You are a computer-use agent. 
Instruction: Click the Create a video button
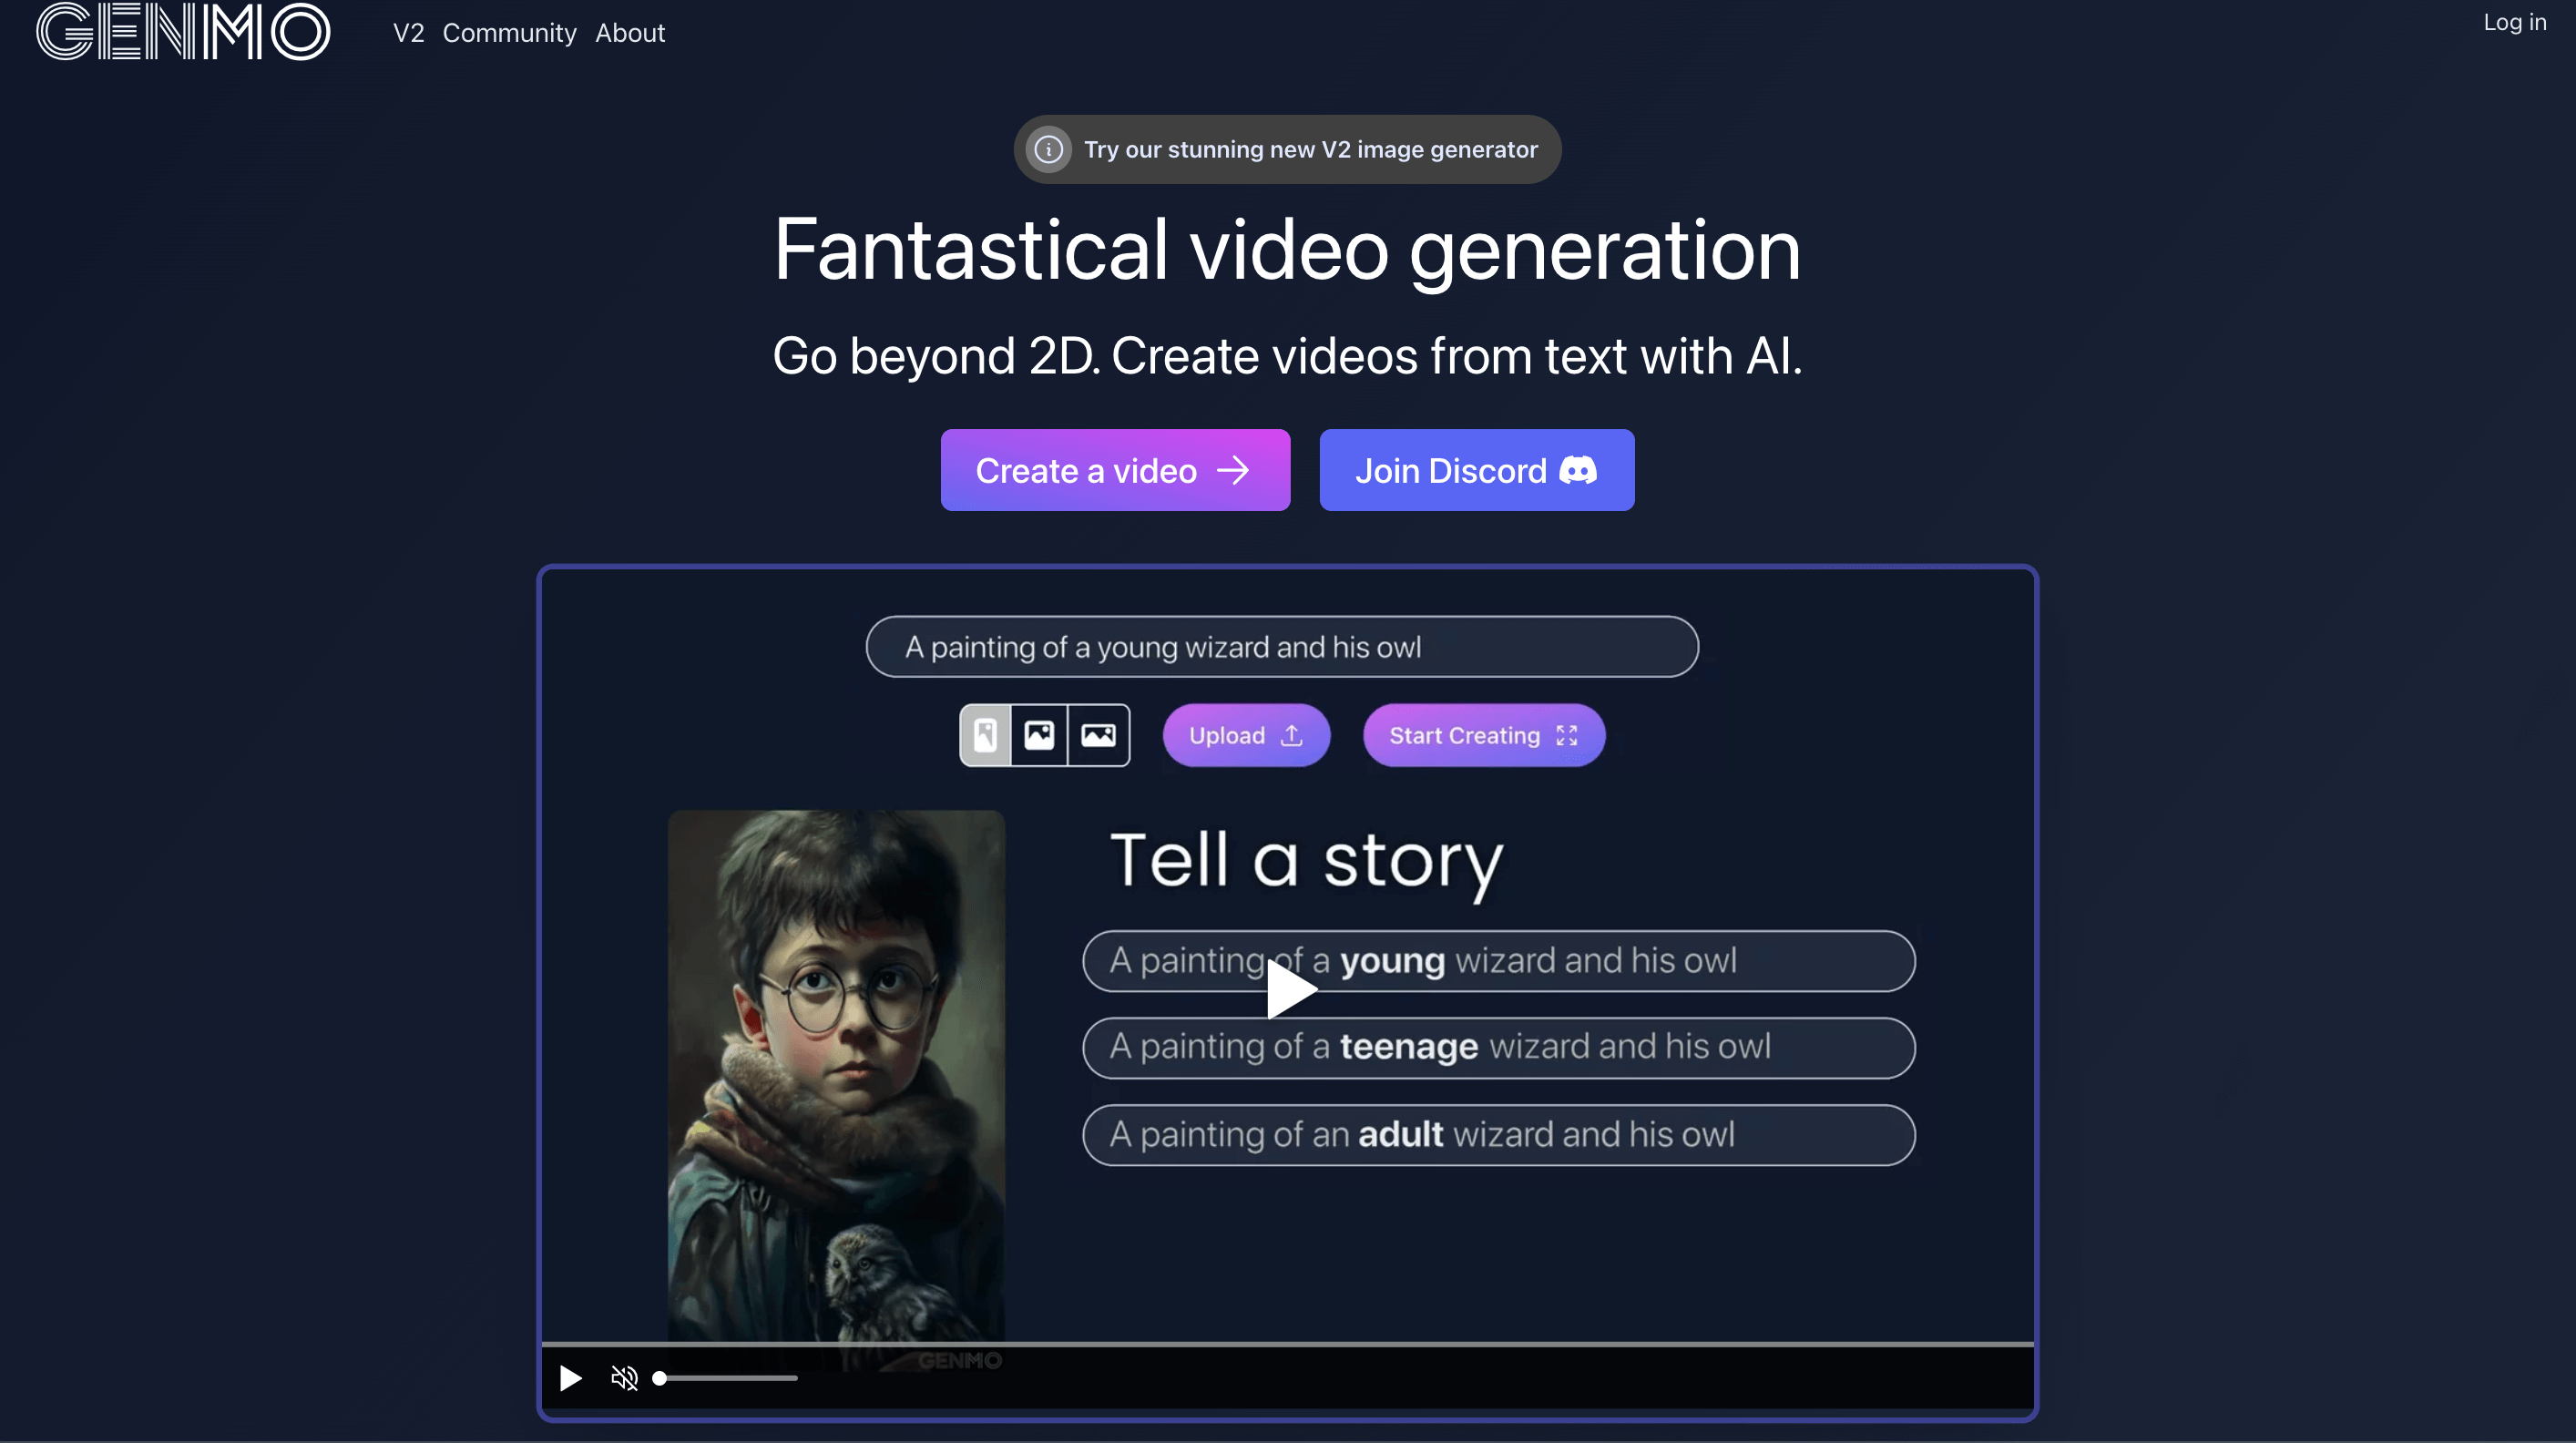pos(1115,470)
